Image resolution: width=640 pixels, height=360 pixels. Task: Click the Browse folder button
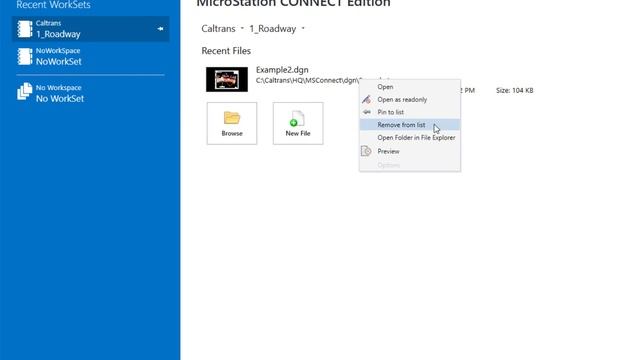point(232,123)
